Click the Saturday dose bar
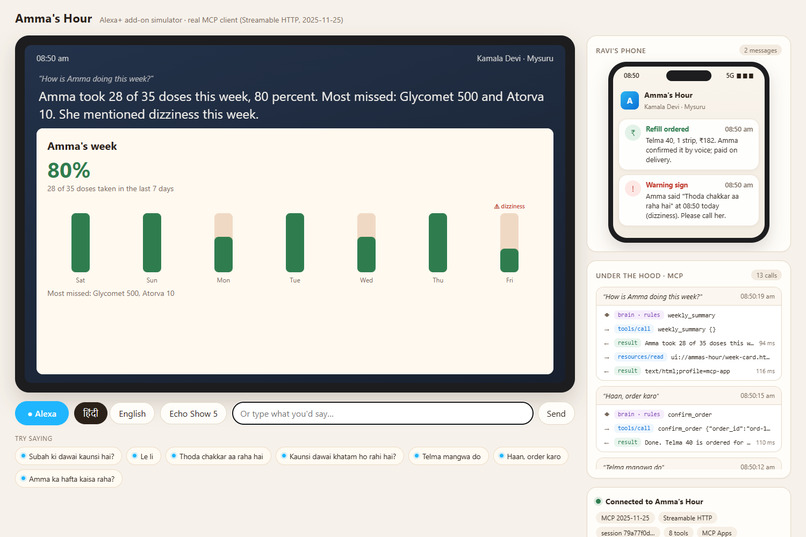The width and height of the screenshot is (806, 537). tap(80, 243)
